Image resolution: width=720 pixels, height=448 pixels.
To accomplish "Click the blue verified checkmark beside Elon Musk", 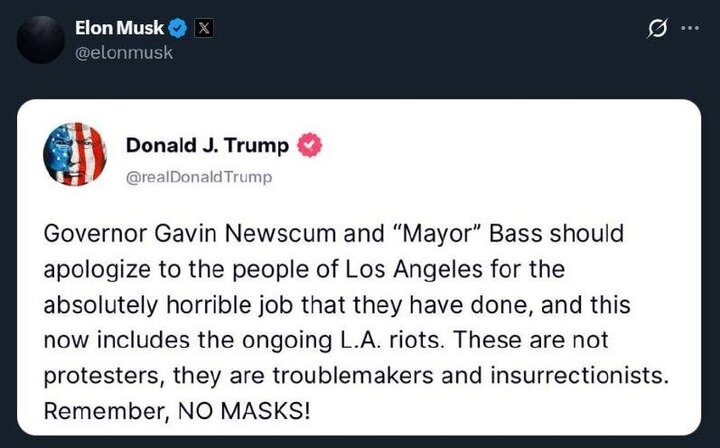I will [x=177, y=29].
